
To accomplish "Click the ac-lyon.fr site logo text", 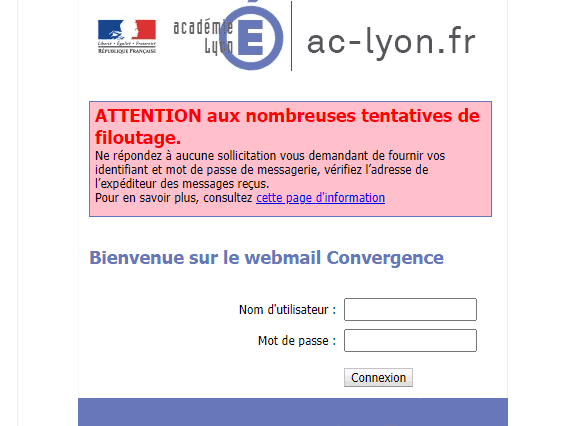I will pos(391,42).
